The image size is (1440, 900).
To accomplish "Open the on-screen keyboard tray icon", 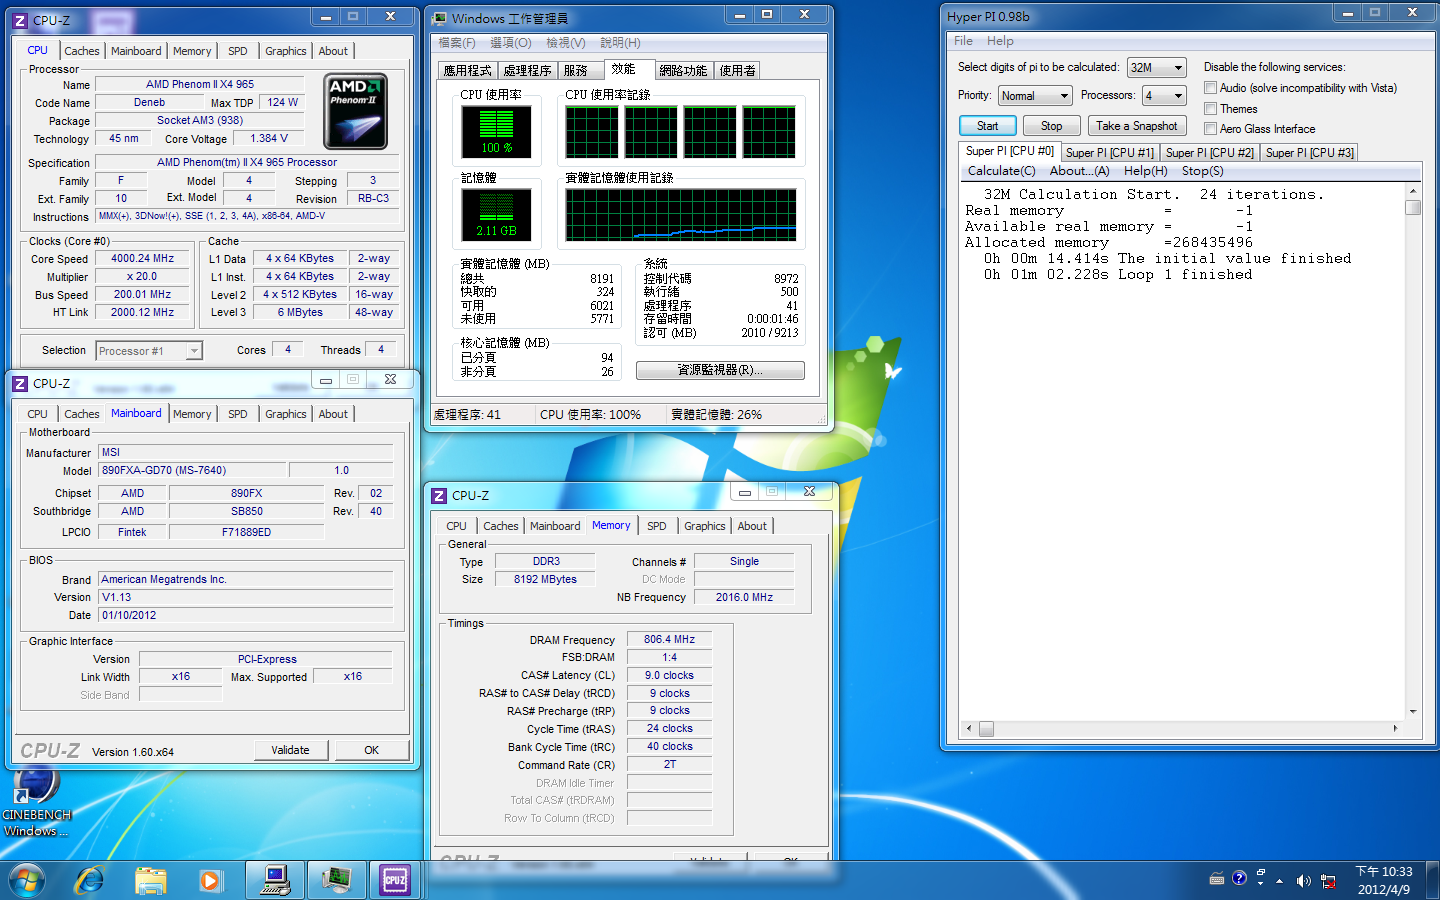I will tap(1216, 879).
